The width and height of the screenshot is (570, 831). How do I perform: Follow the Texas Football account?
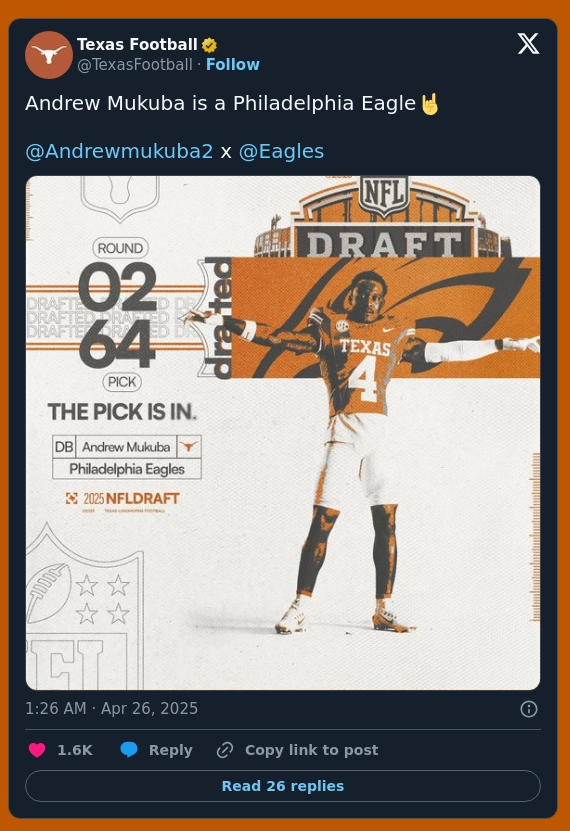(233, 65)
